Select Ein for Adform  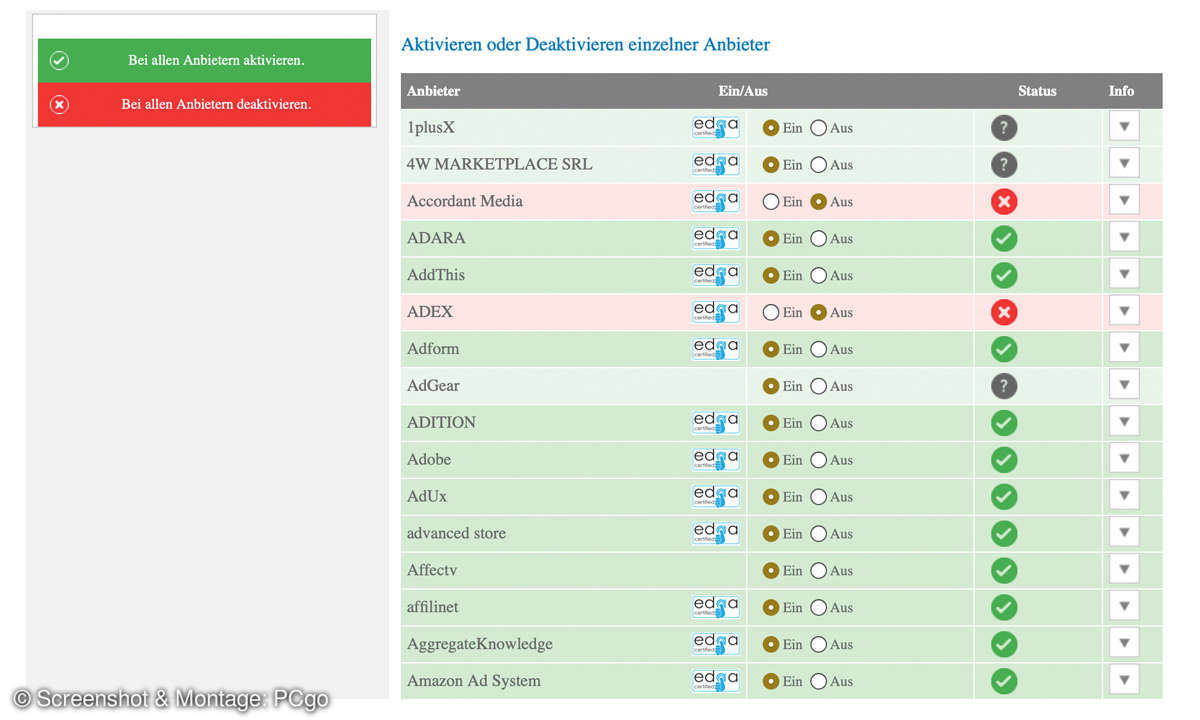click(771, 349)
